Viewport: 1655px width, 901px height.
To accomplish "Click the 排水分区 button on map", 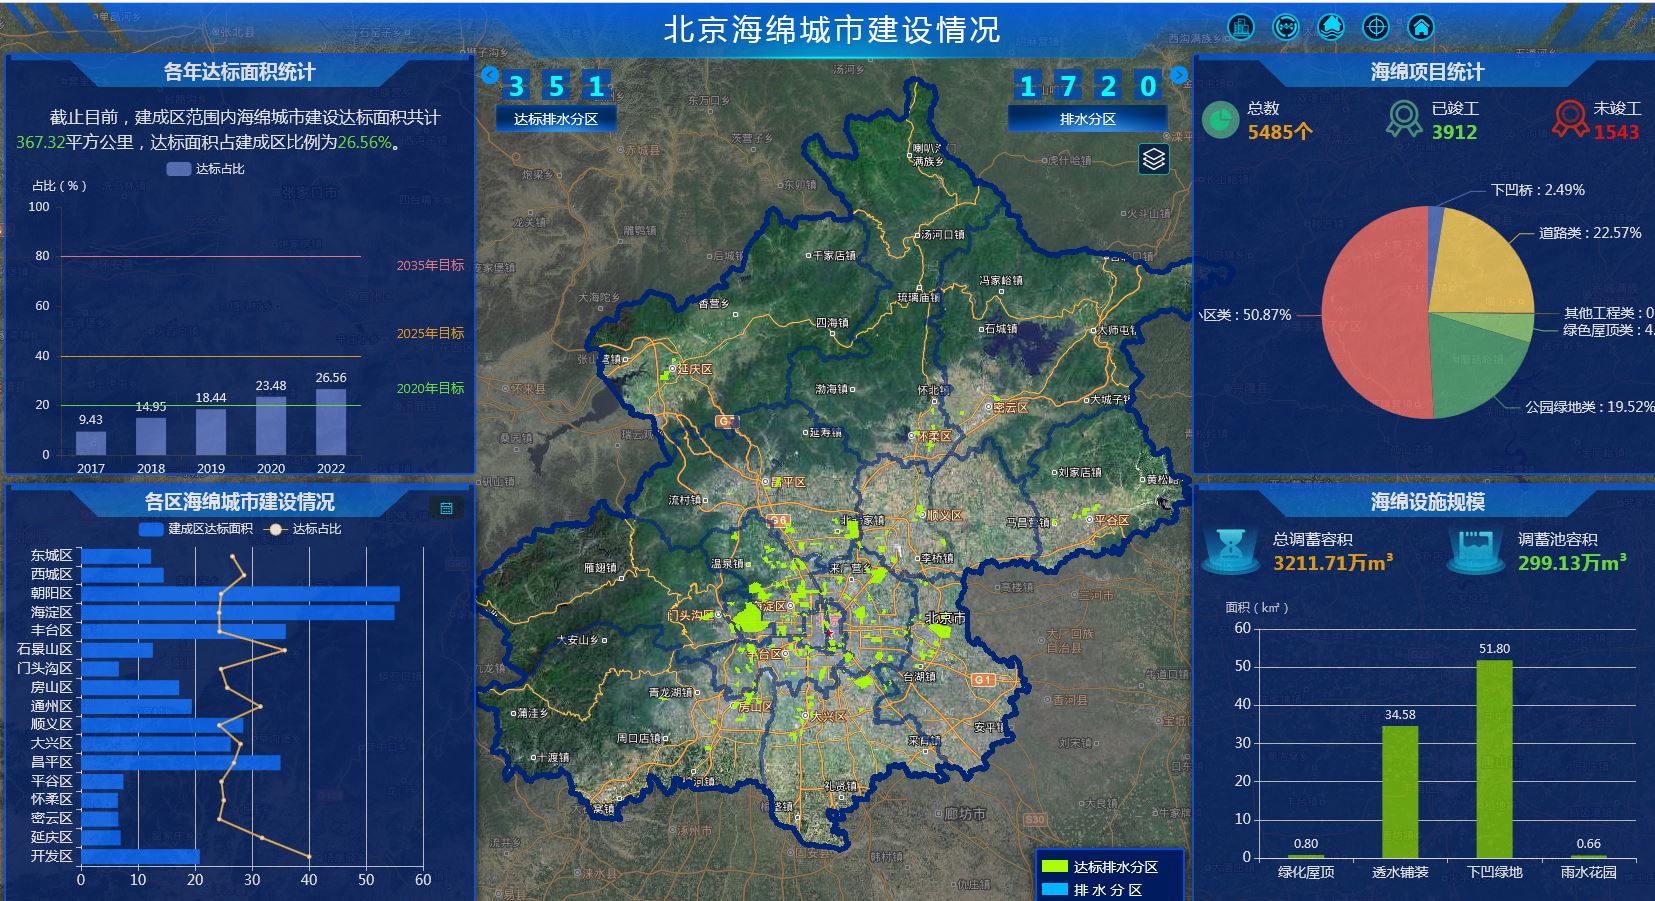I will click(1087, 119).
